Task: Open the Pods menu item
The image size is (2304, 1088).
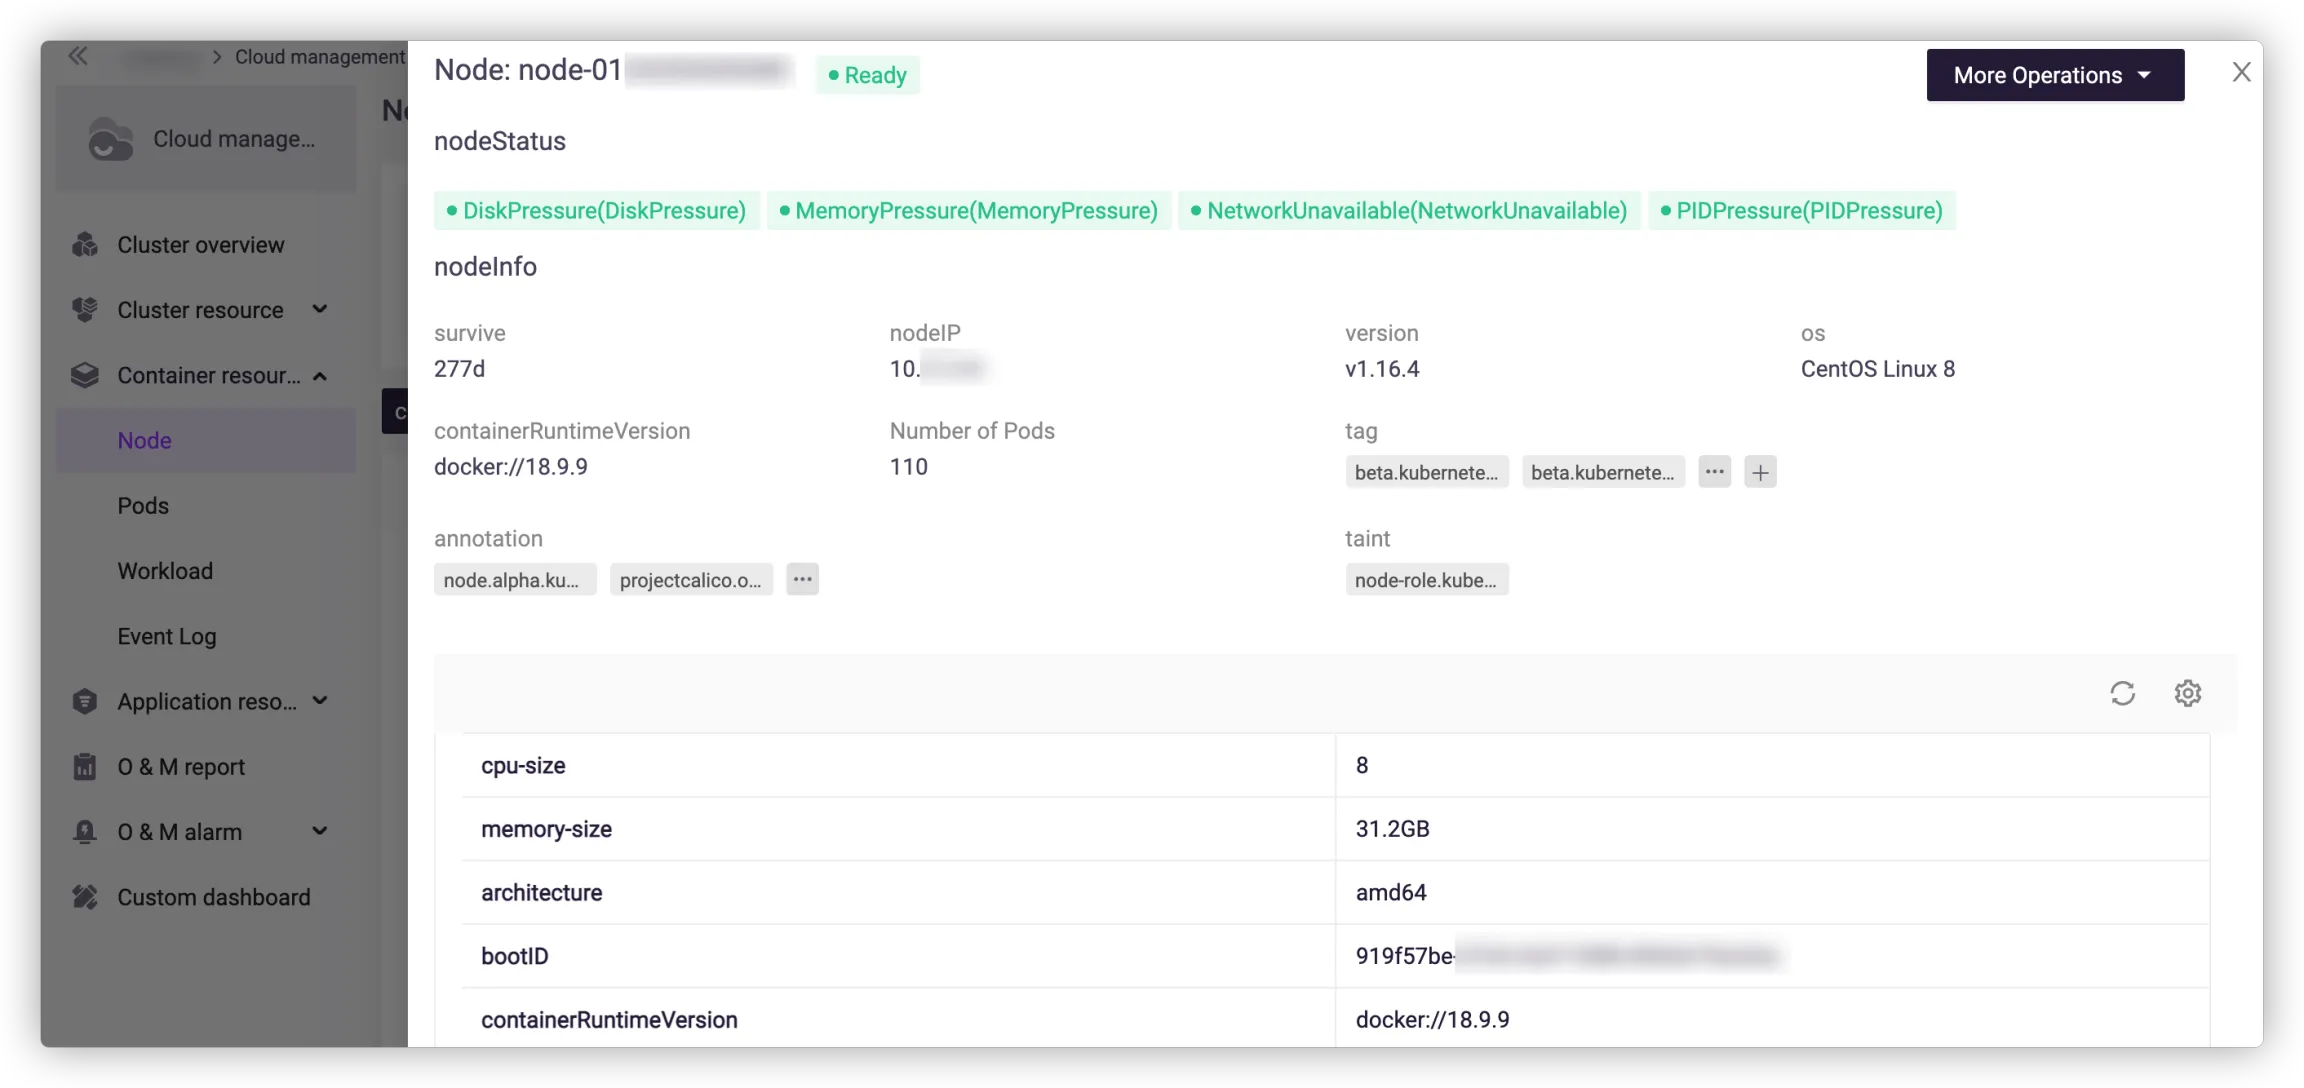Action: click(x=143, y=506)
